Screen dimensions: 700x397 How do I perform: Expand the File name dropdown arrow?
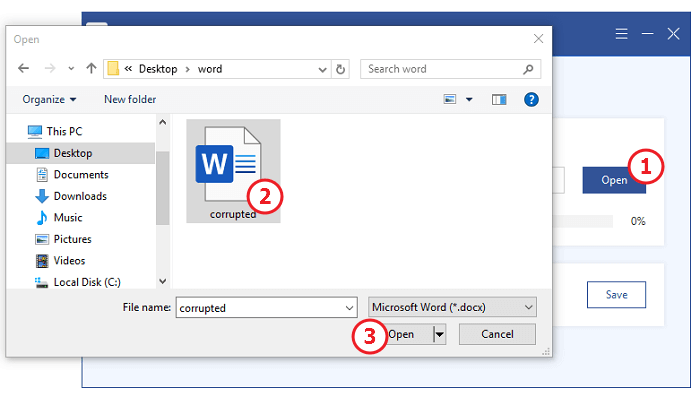point(350,308)
